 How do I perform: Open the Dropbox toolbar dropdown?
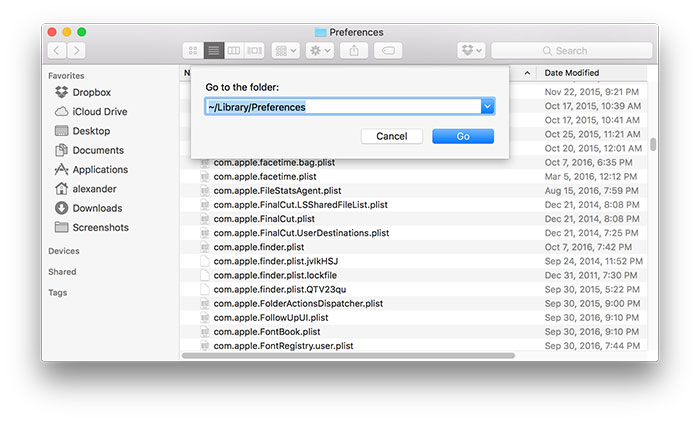[471, 50]
